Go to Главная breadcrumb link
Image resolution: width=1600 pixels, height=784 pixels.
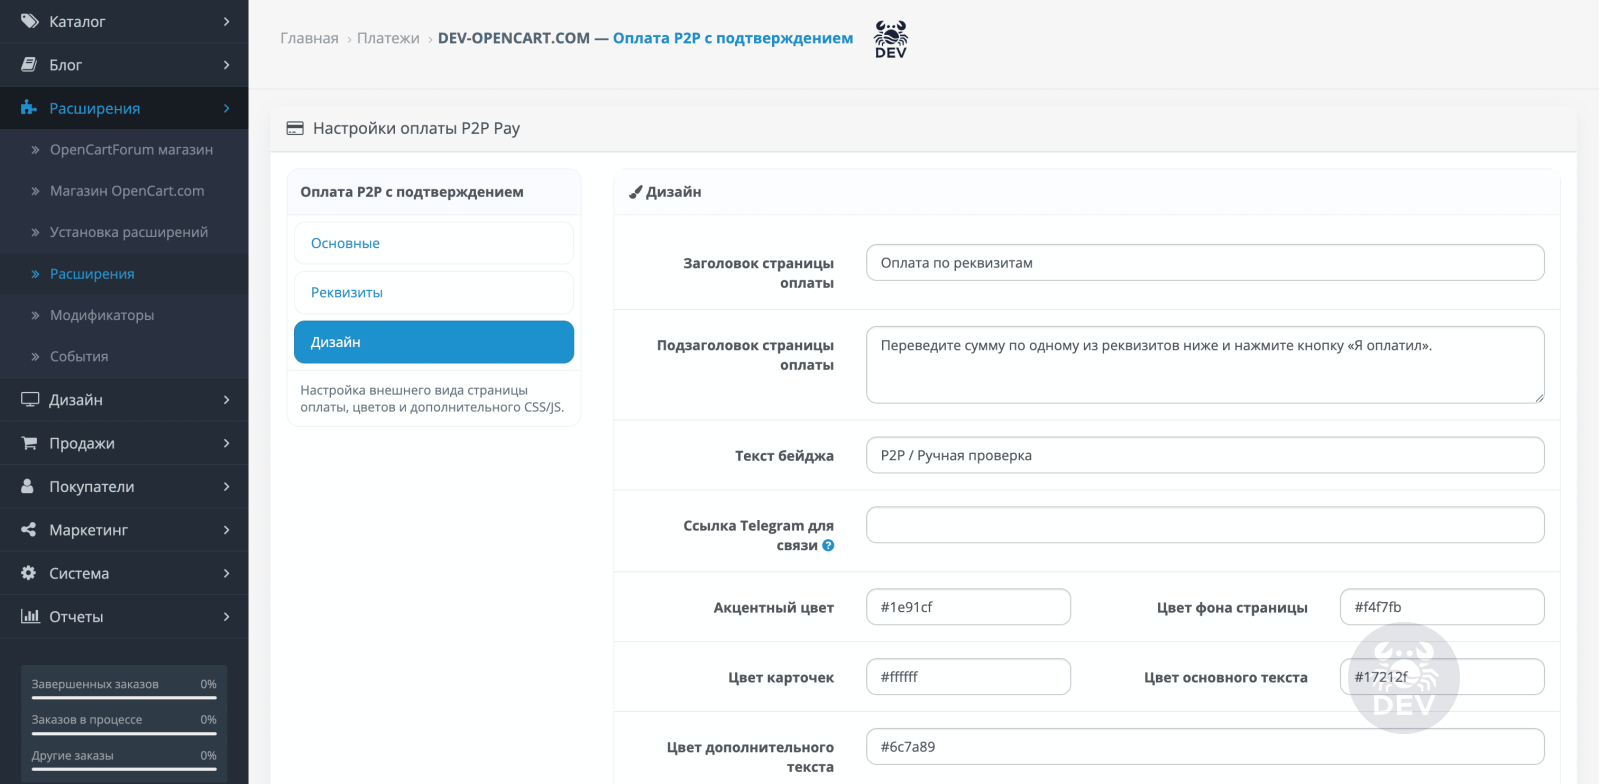(x=309, y=38)
